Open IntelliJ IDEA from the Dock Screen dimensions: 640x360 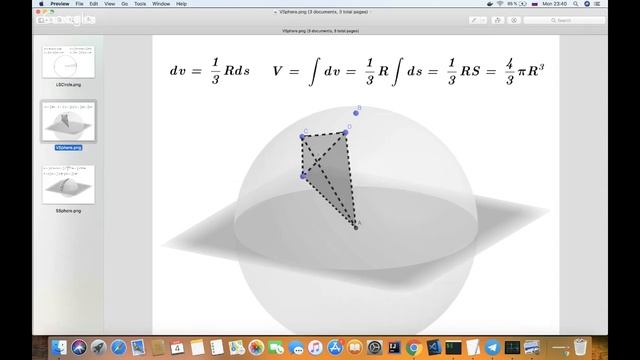tap(394, 348)
